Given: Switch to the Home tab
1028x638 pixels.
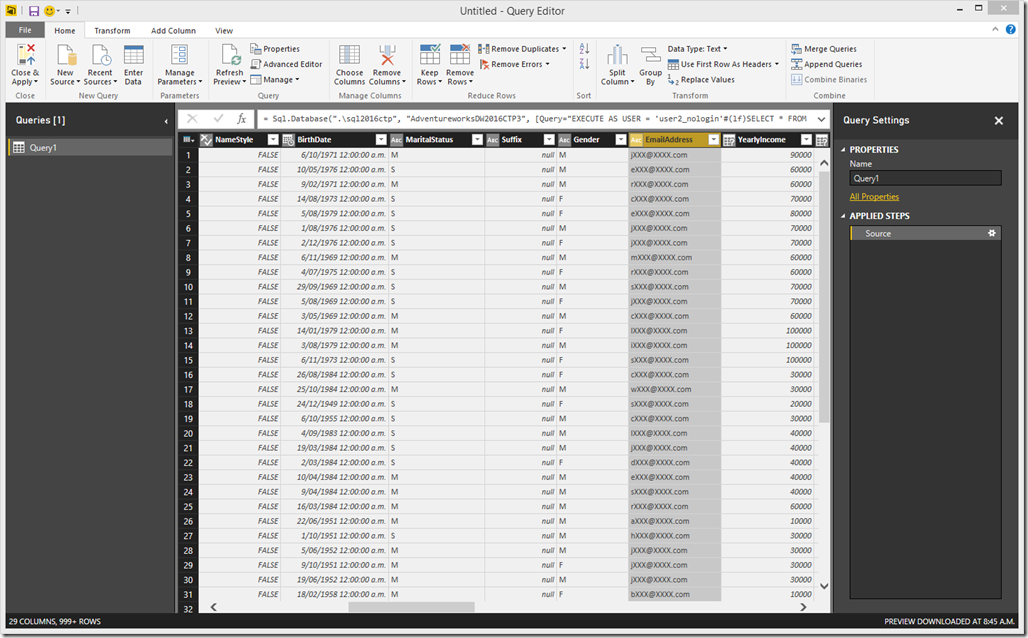Looking at the screenshot, I should 64,30.
